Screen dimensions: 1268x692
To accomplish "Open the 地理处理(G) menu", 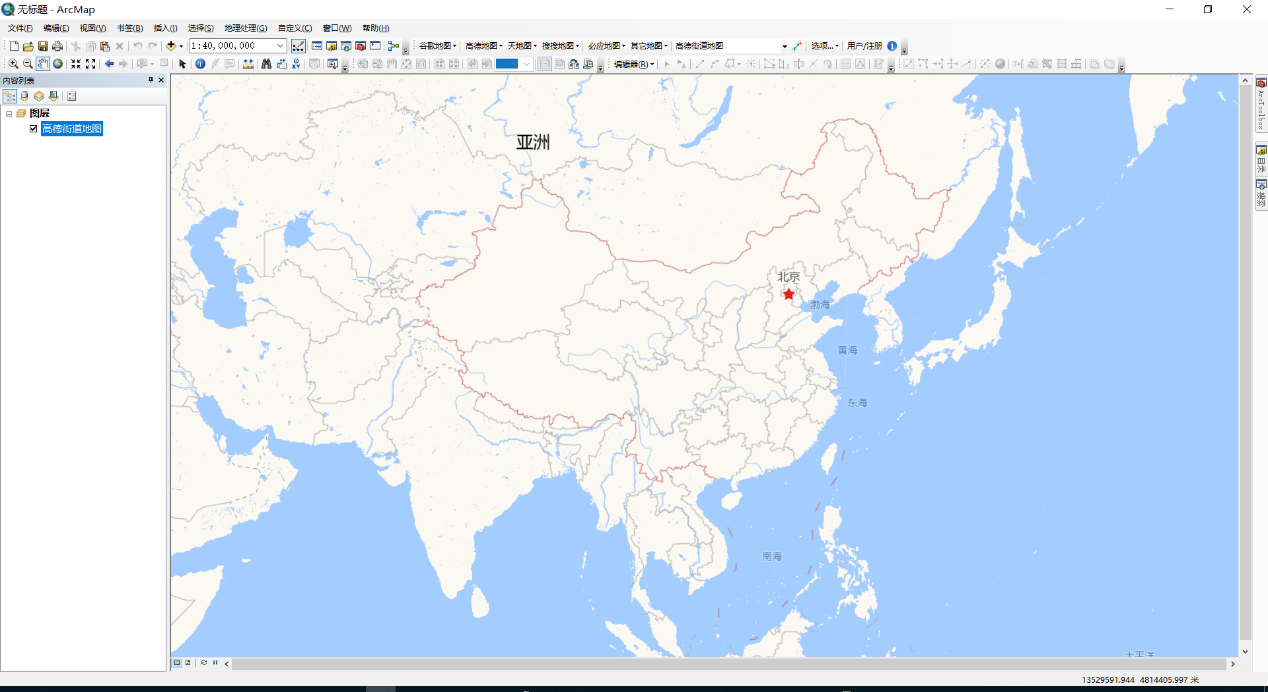I will tap(246, 27).
